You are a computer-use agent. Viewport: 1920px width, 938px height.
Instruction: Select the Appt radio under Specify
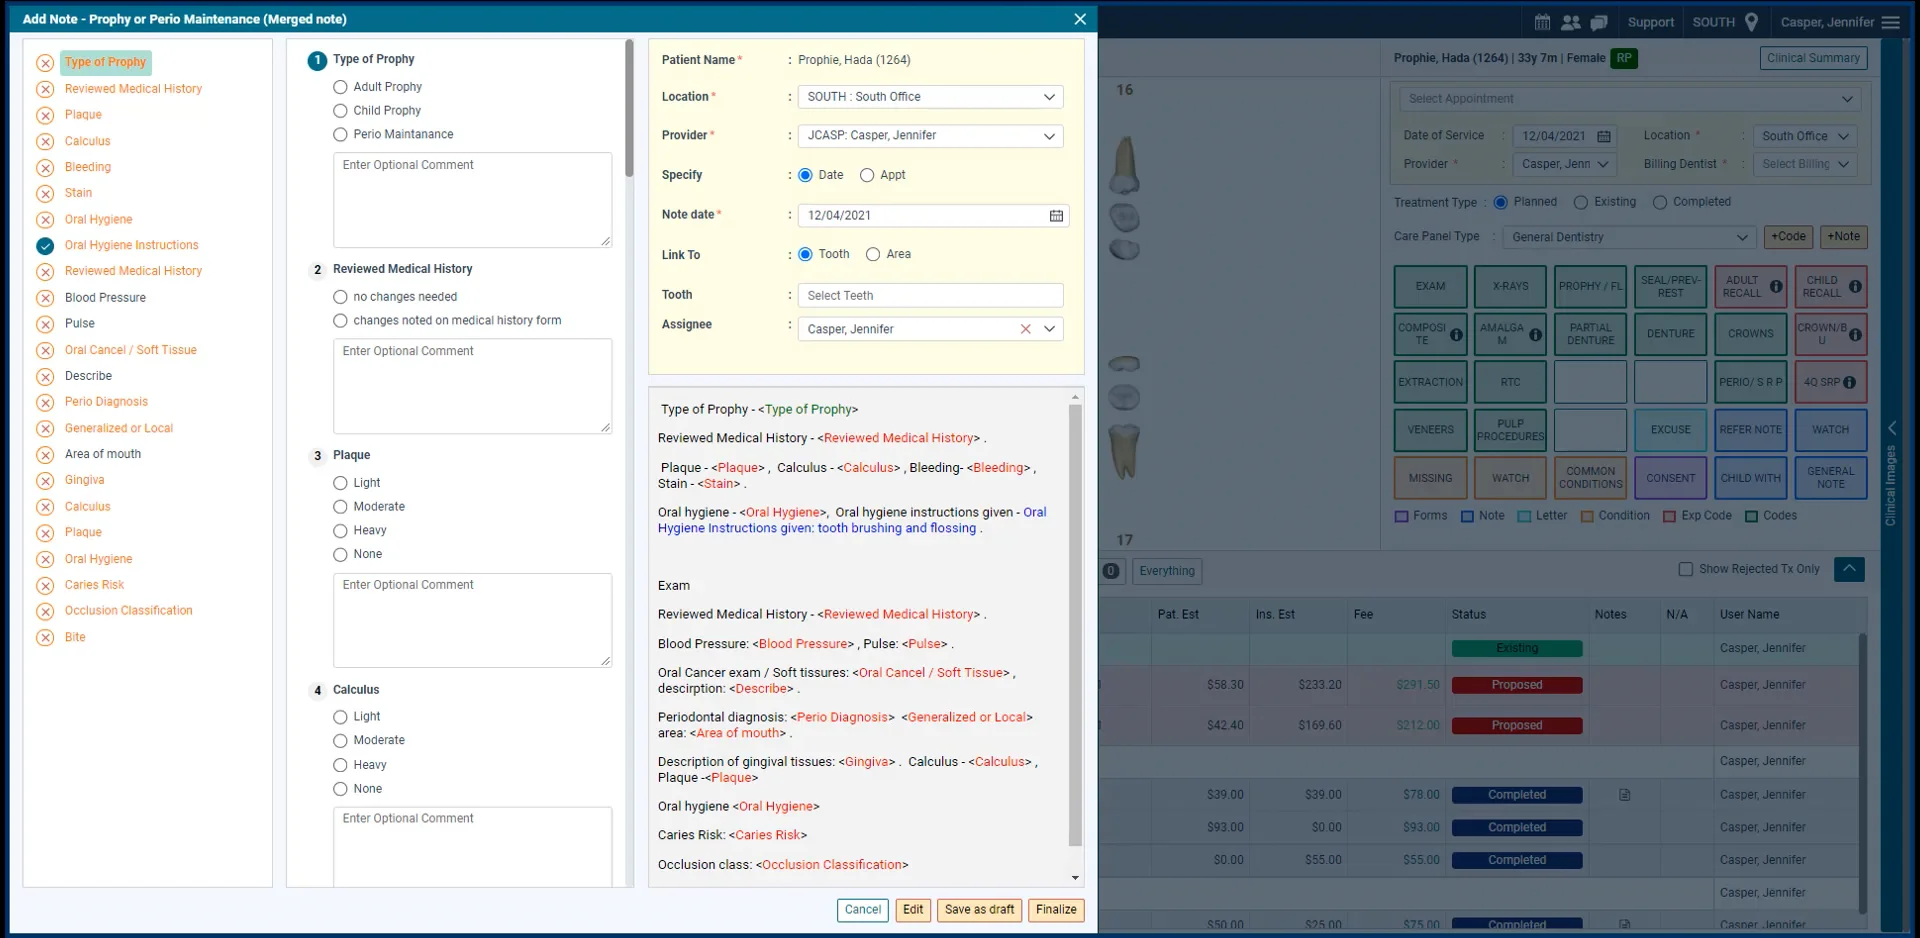867,175
